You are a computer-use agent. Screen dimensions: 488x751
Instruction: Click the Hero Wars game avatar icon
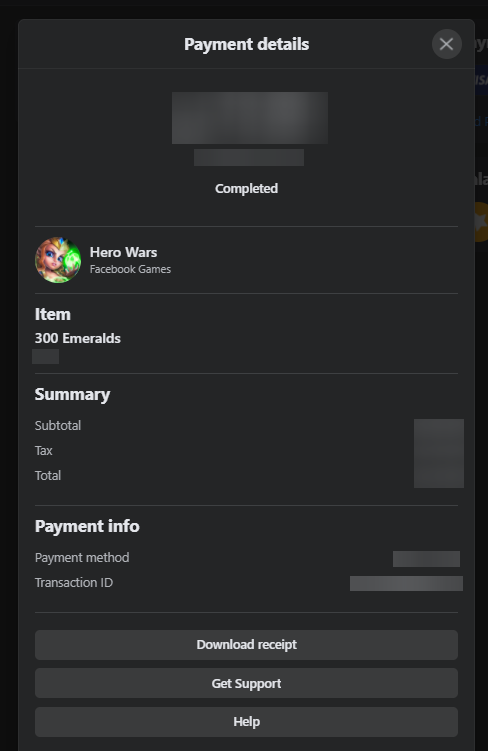point(58,260)
